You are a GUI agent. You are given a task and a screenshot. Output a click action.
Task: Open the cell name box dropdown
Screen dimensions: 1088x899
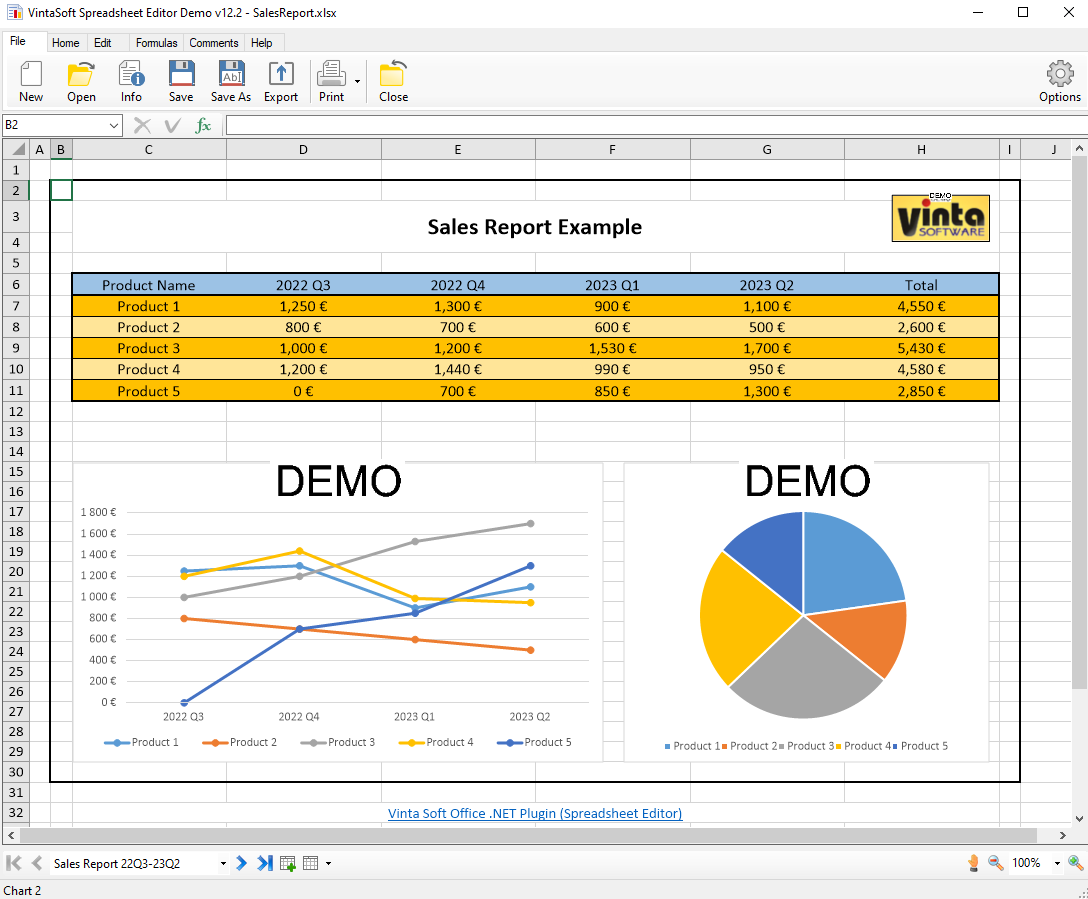coord(114,125)
